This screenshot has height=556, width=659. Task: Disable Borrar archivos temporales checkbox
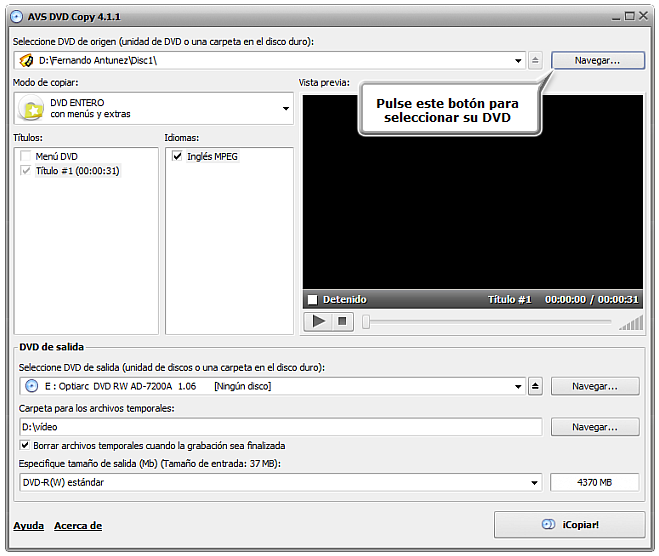[x=25, y=445]
